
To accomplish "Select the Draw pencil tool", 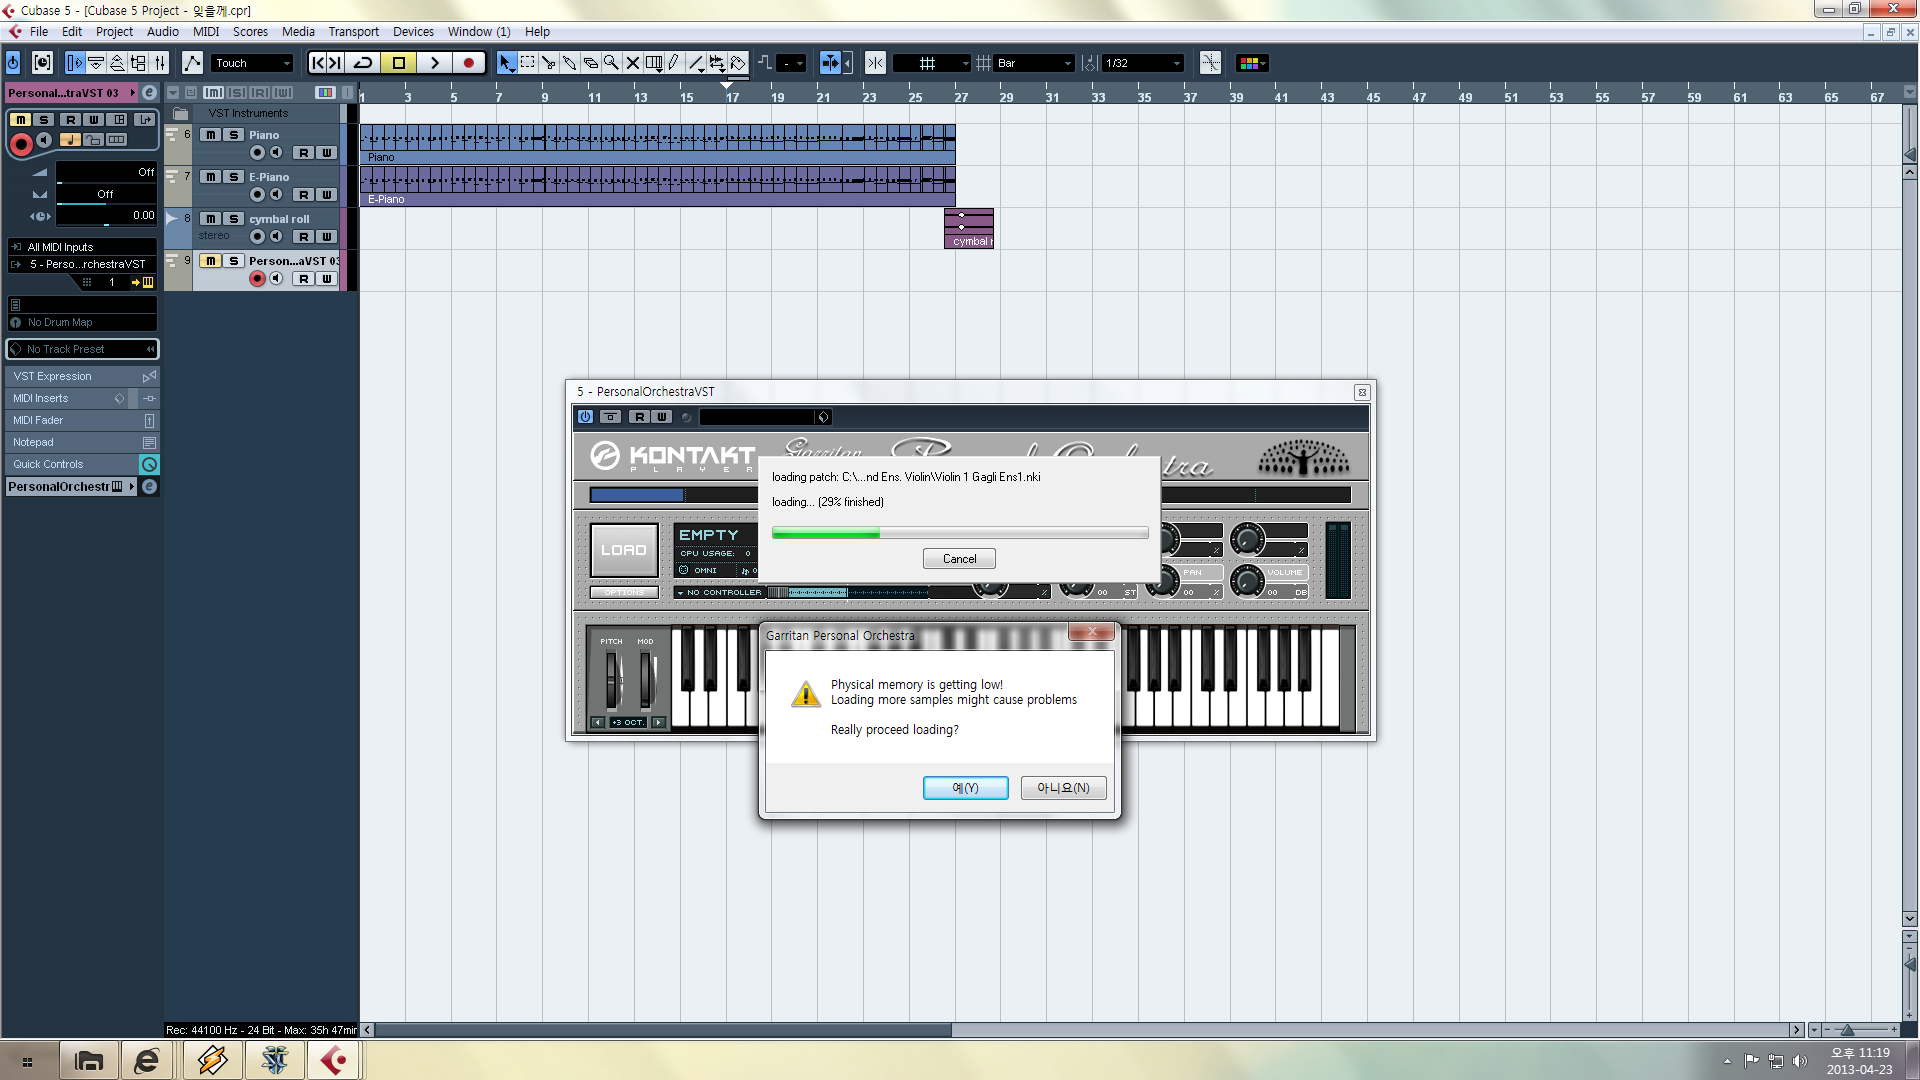I will coord(674,63).
